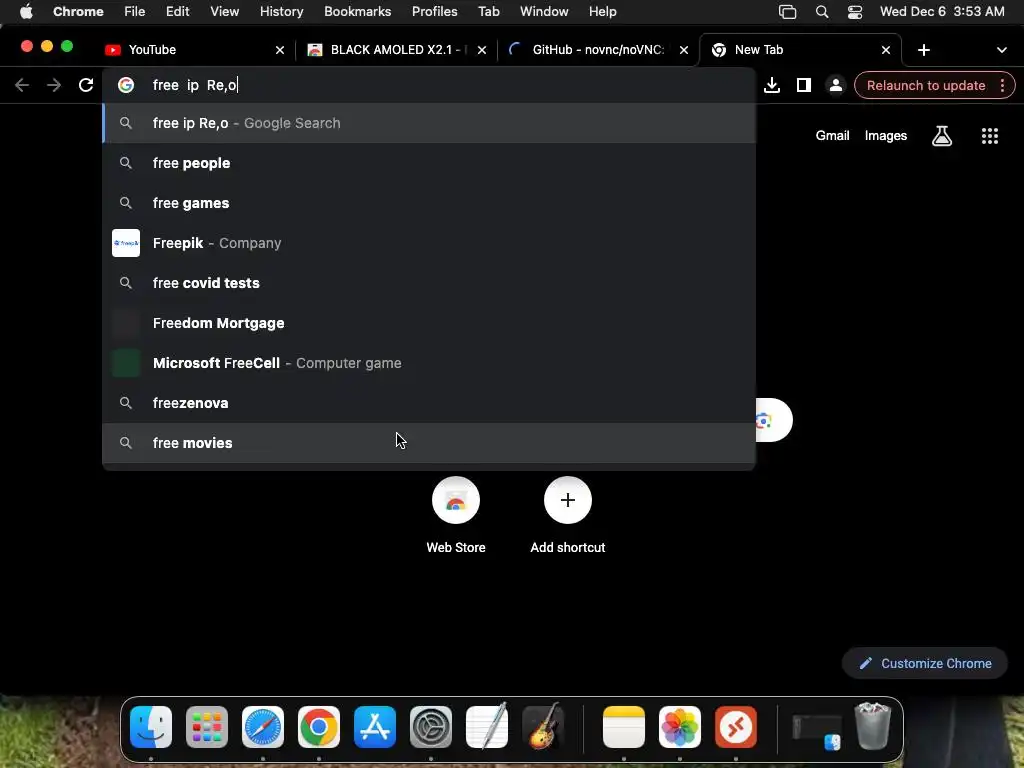
Task: Open Remote Desktop app in Dock
Action: pos(736,727)
